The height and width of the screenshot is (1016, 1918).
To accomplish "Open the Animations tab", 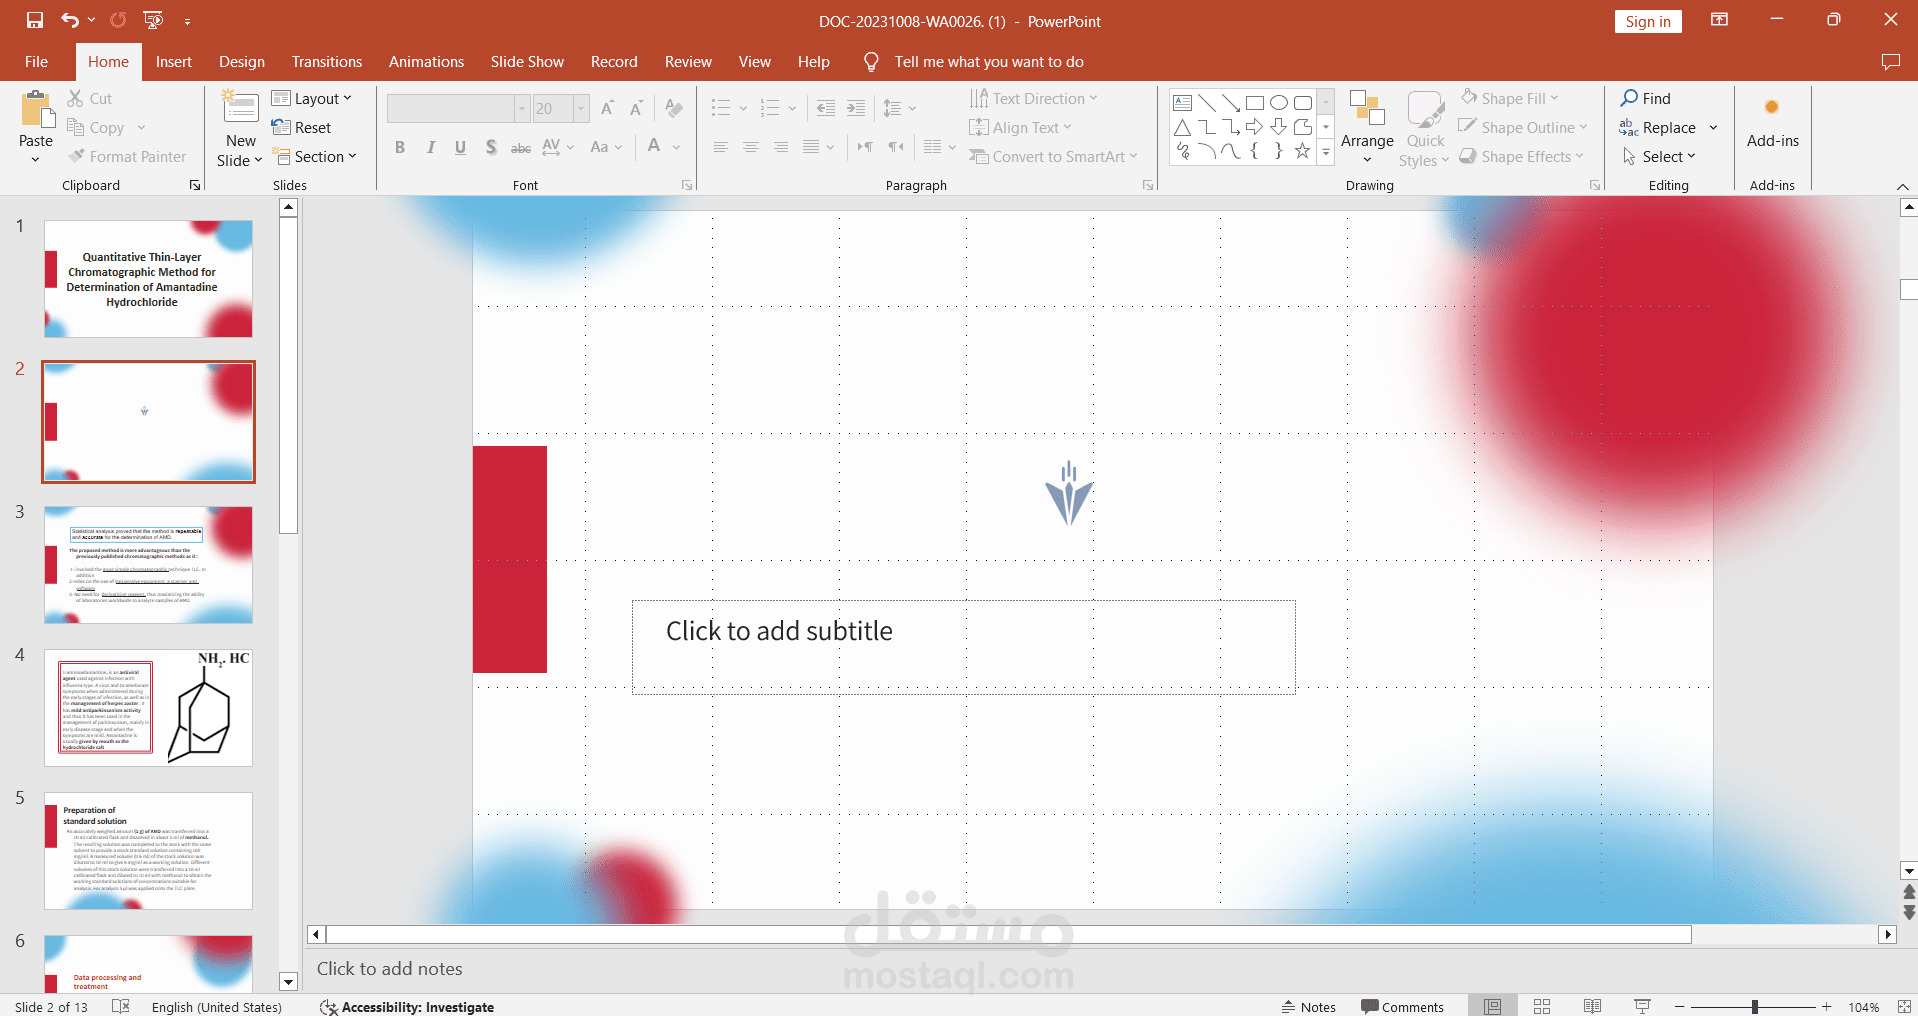I will [426, 62].
